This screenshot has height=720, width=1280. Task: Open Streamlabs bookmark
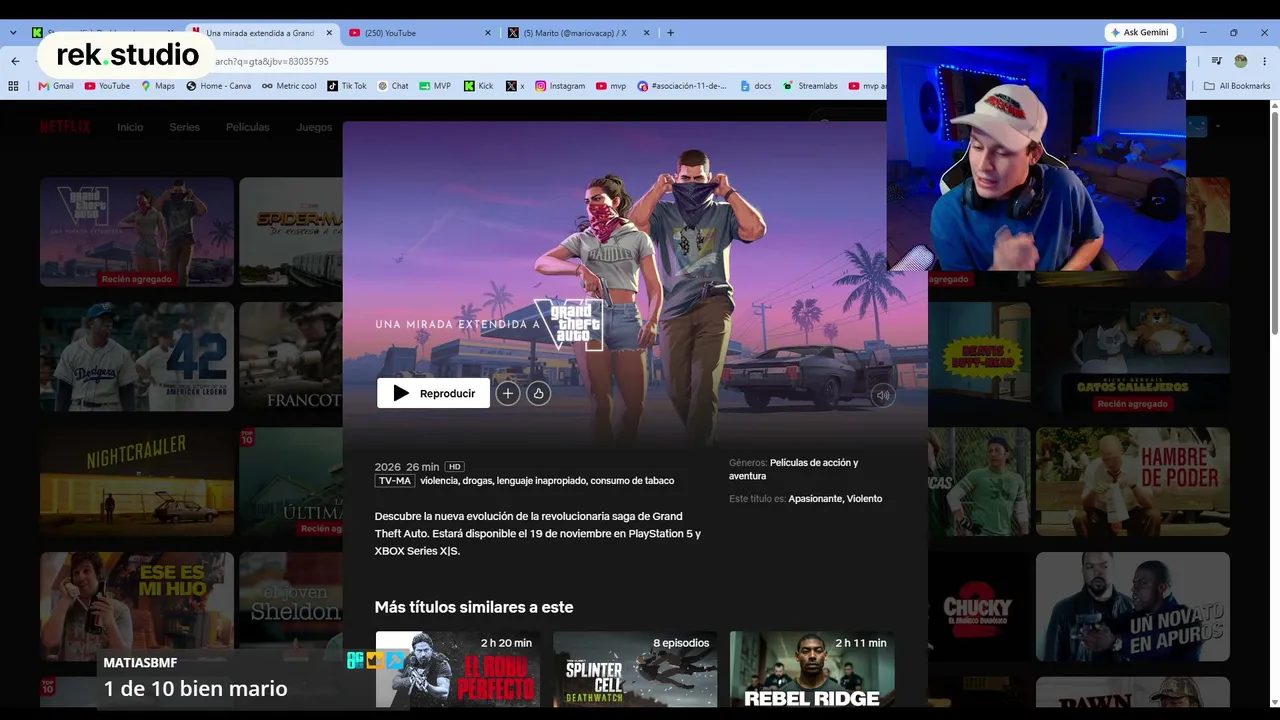point(810,86)
